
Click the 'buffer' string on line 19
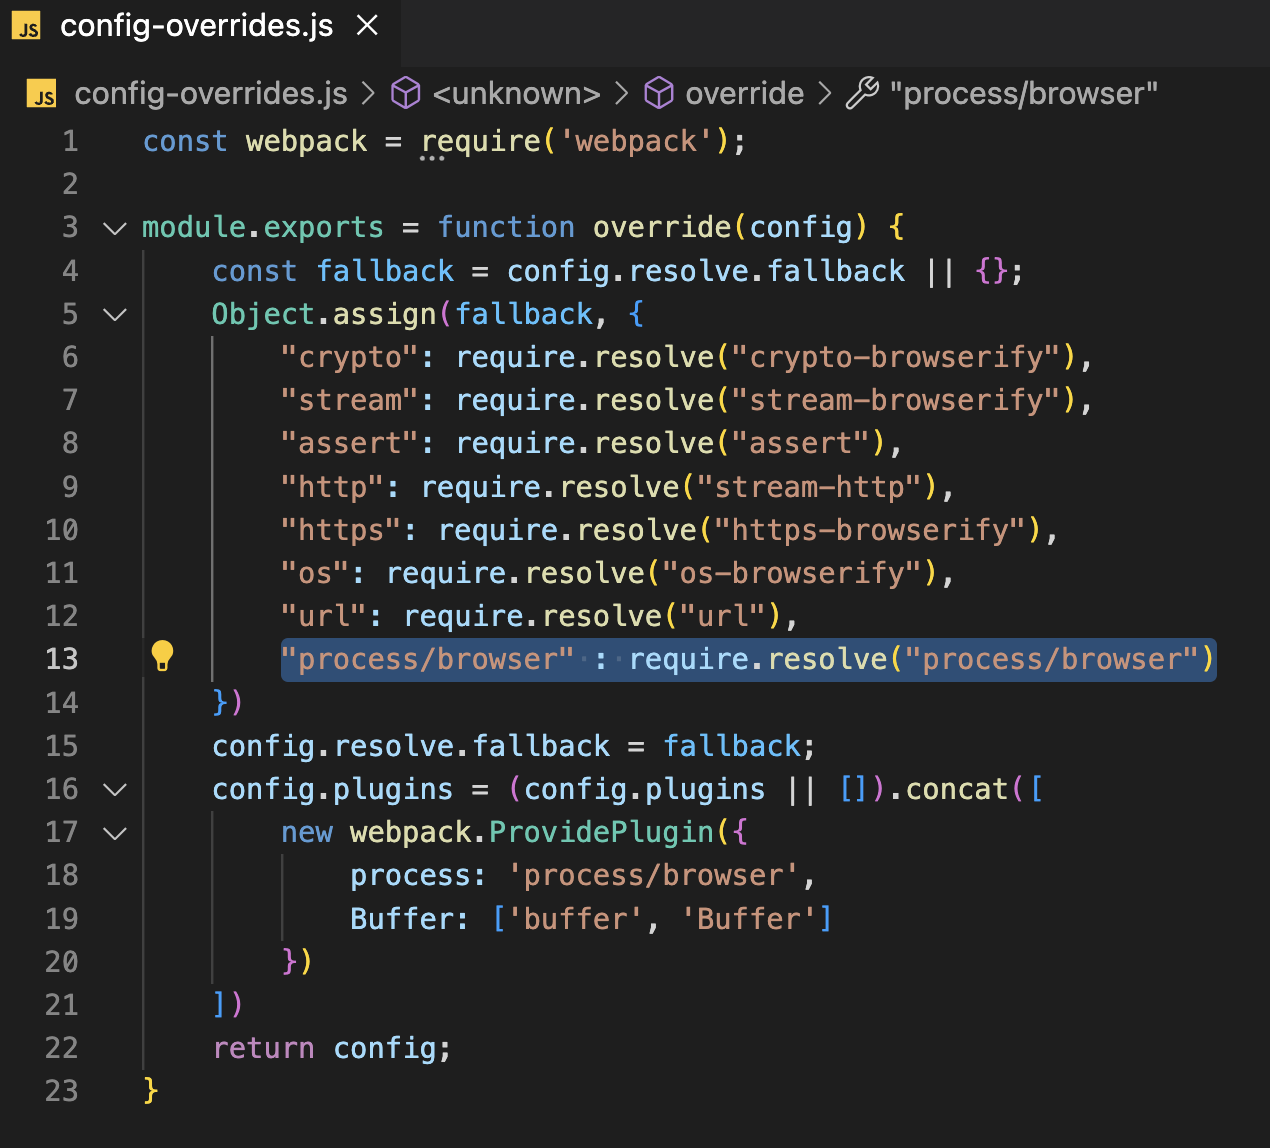(x=575, y=918)
